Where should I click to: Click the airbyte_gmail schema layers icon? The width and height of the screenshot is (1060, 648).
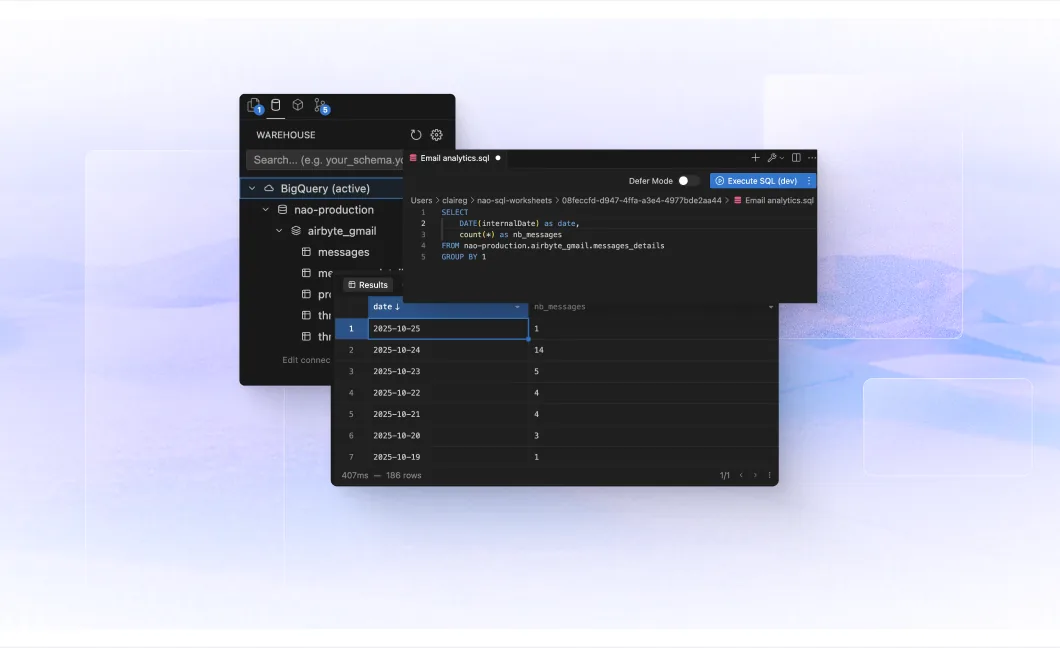click(296, 230)
